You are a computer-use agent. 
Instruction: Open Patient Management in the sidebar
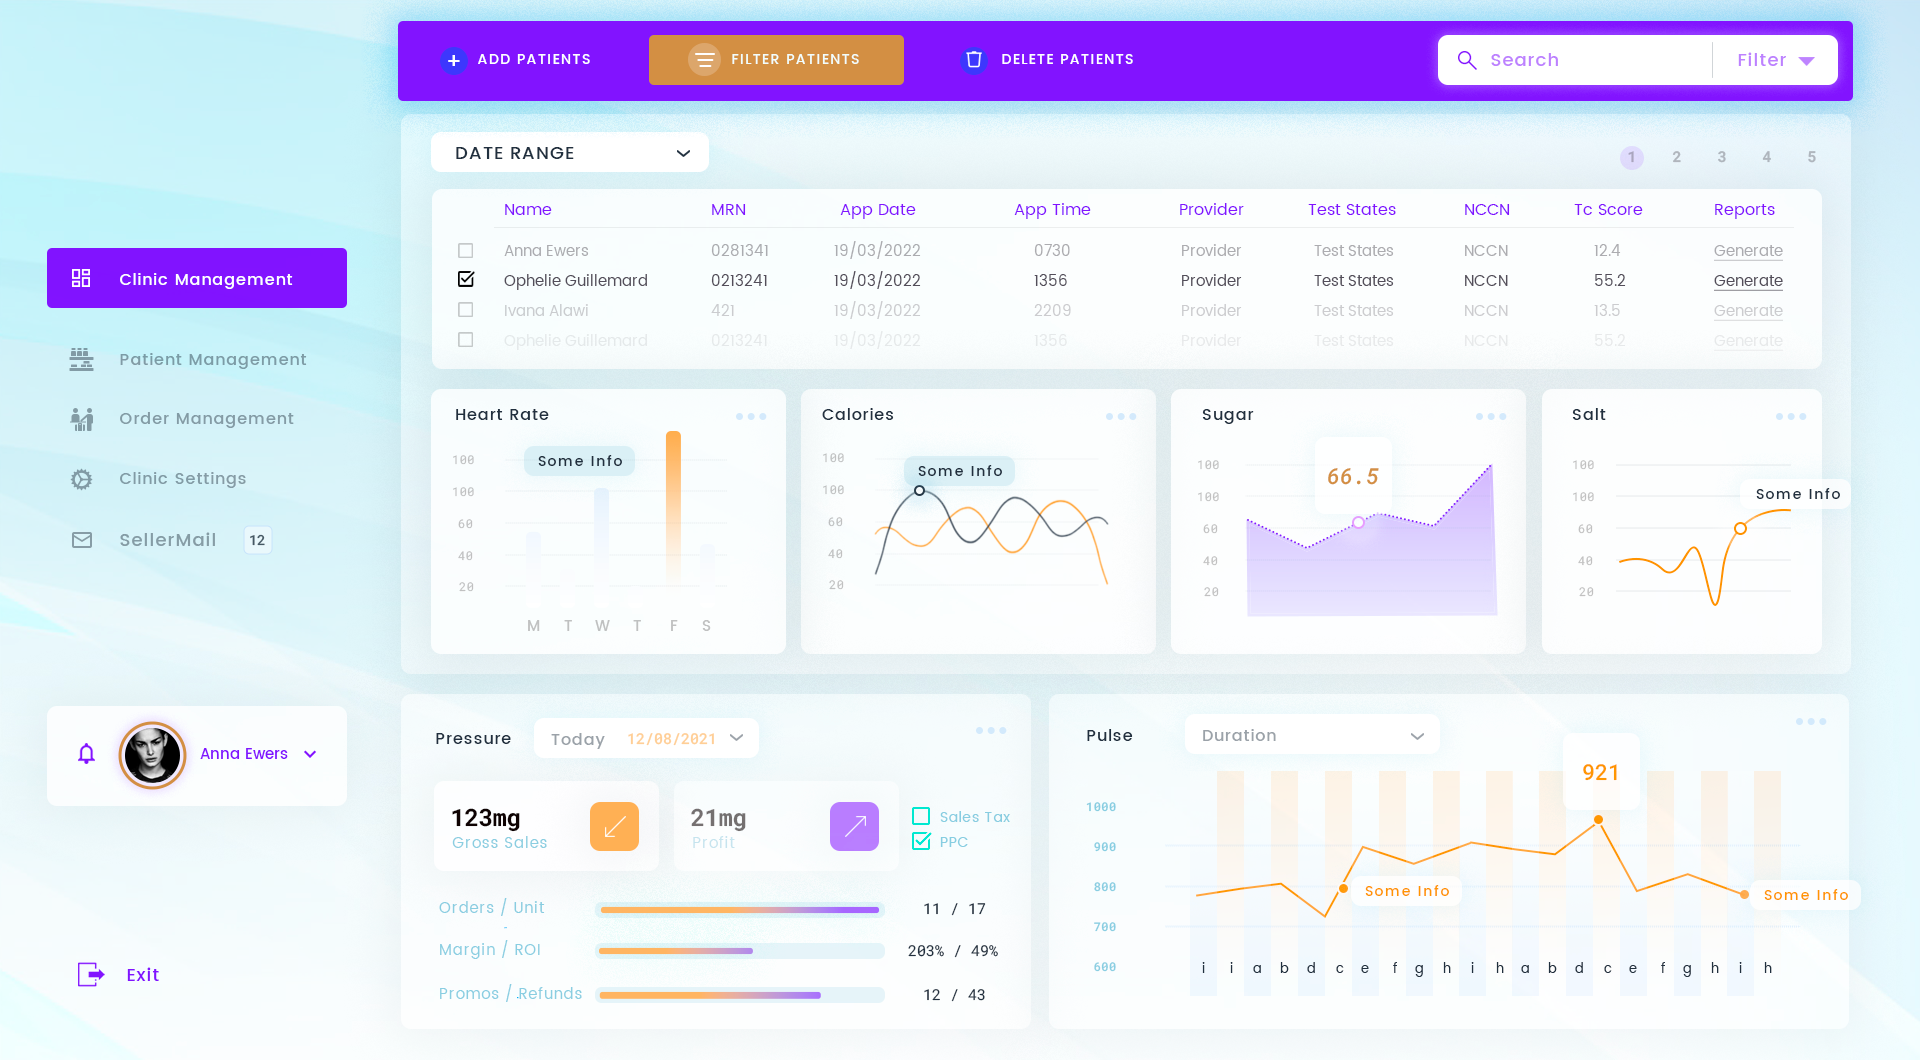[x=212, y=359]
